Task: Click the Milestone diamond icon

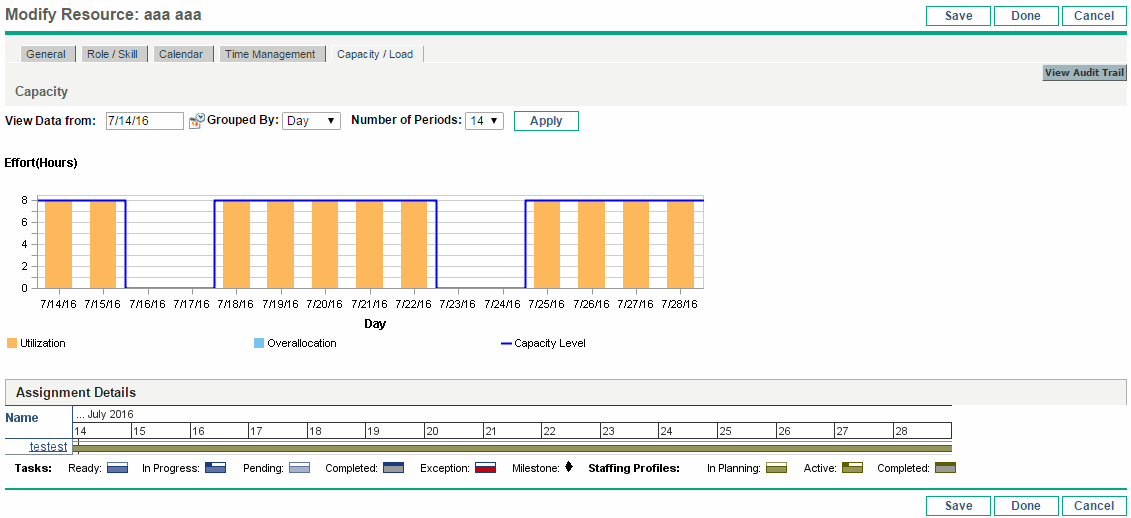Action: coord(568,467)
